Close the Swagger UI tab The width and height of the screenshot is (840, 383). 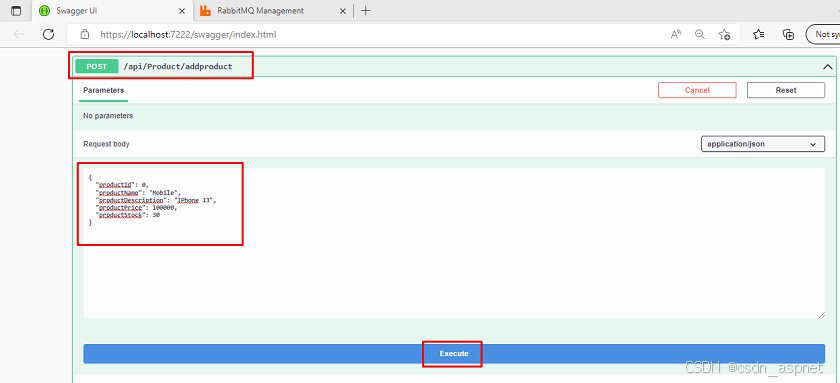pos(183,11)
